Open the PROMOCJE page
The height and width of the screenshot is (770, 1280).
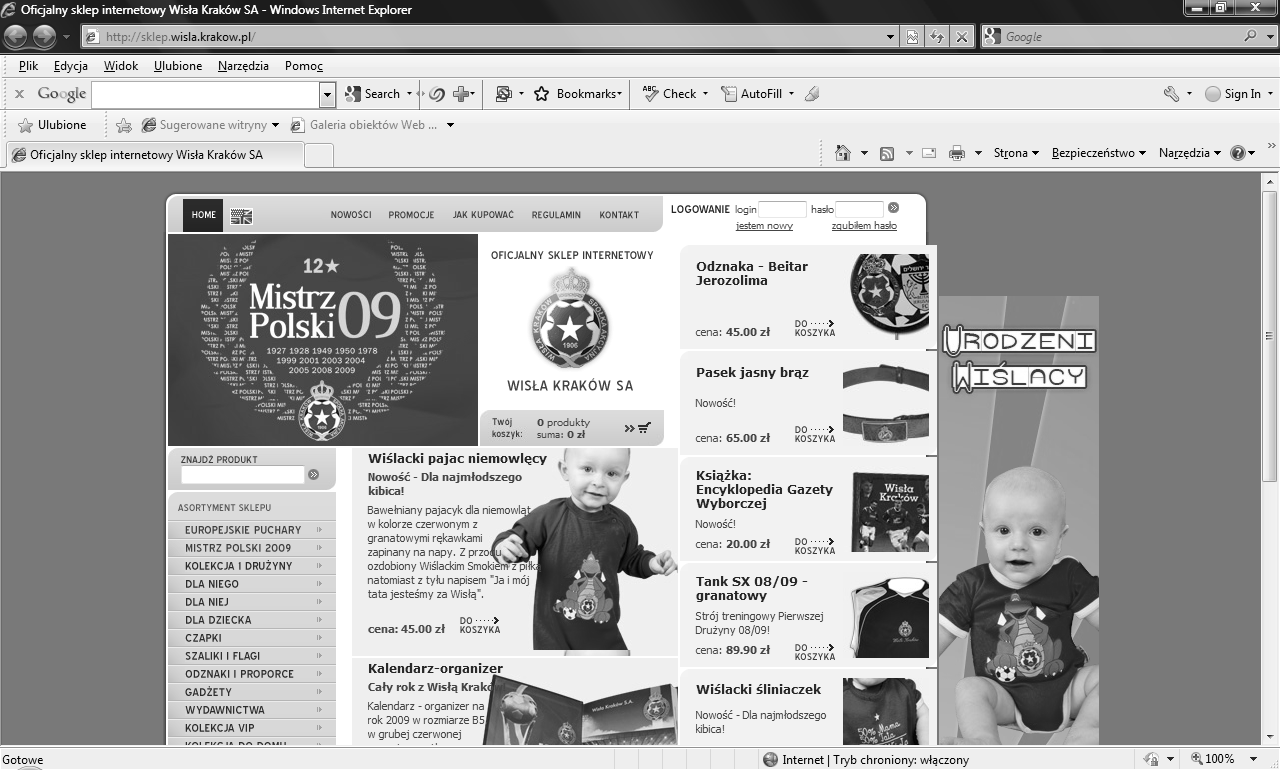(x=411, y=215)
